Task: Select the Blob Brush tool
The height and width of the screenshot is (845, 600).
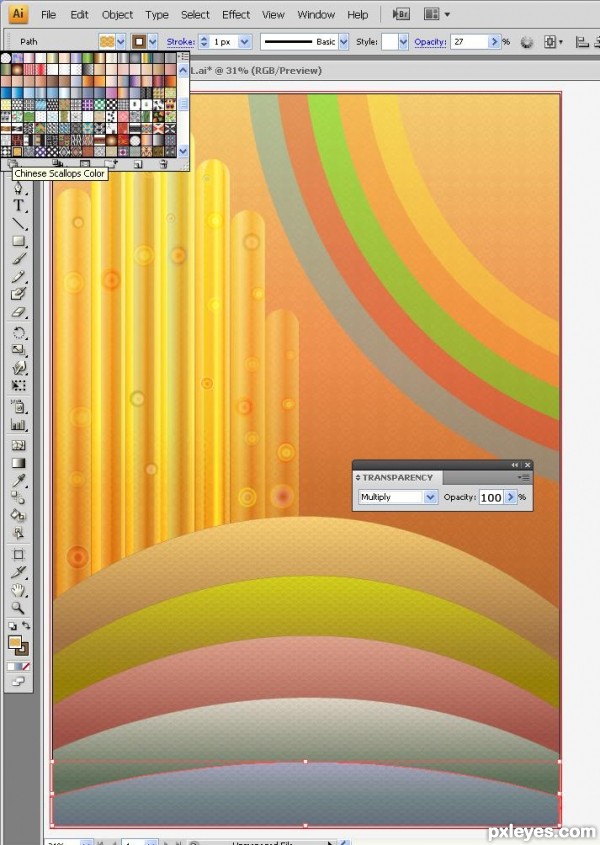Action: click(18, 294)
